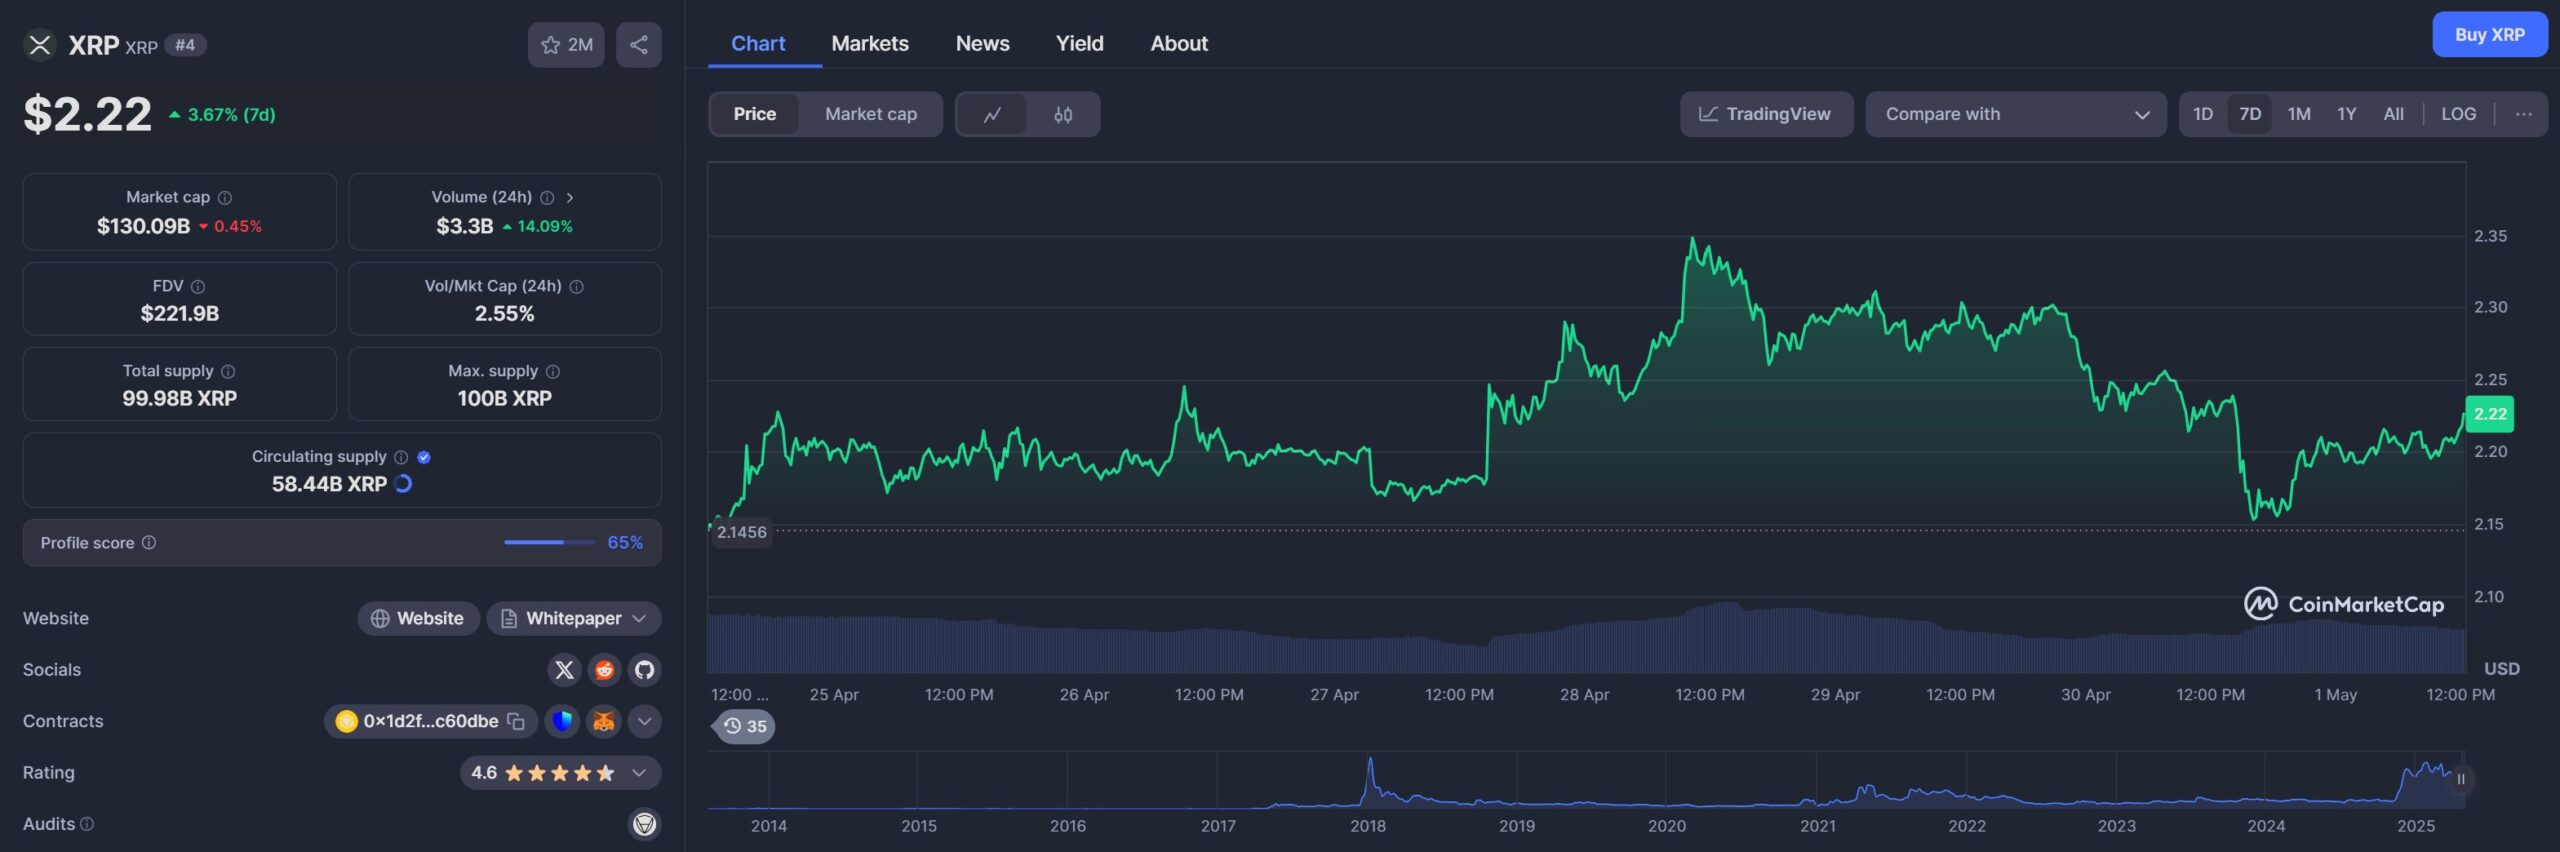
Task: Open XRP Reddit social link
Action: tap(605, 670)
